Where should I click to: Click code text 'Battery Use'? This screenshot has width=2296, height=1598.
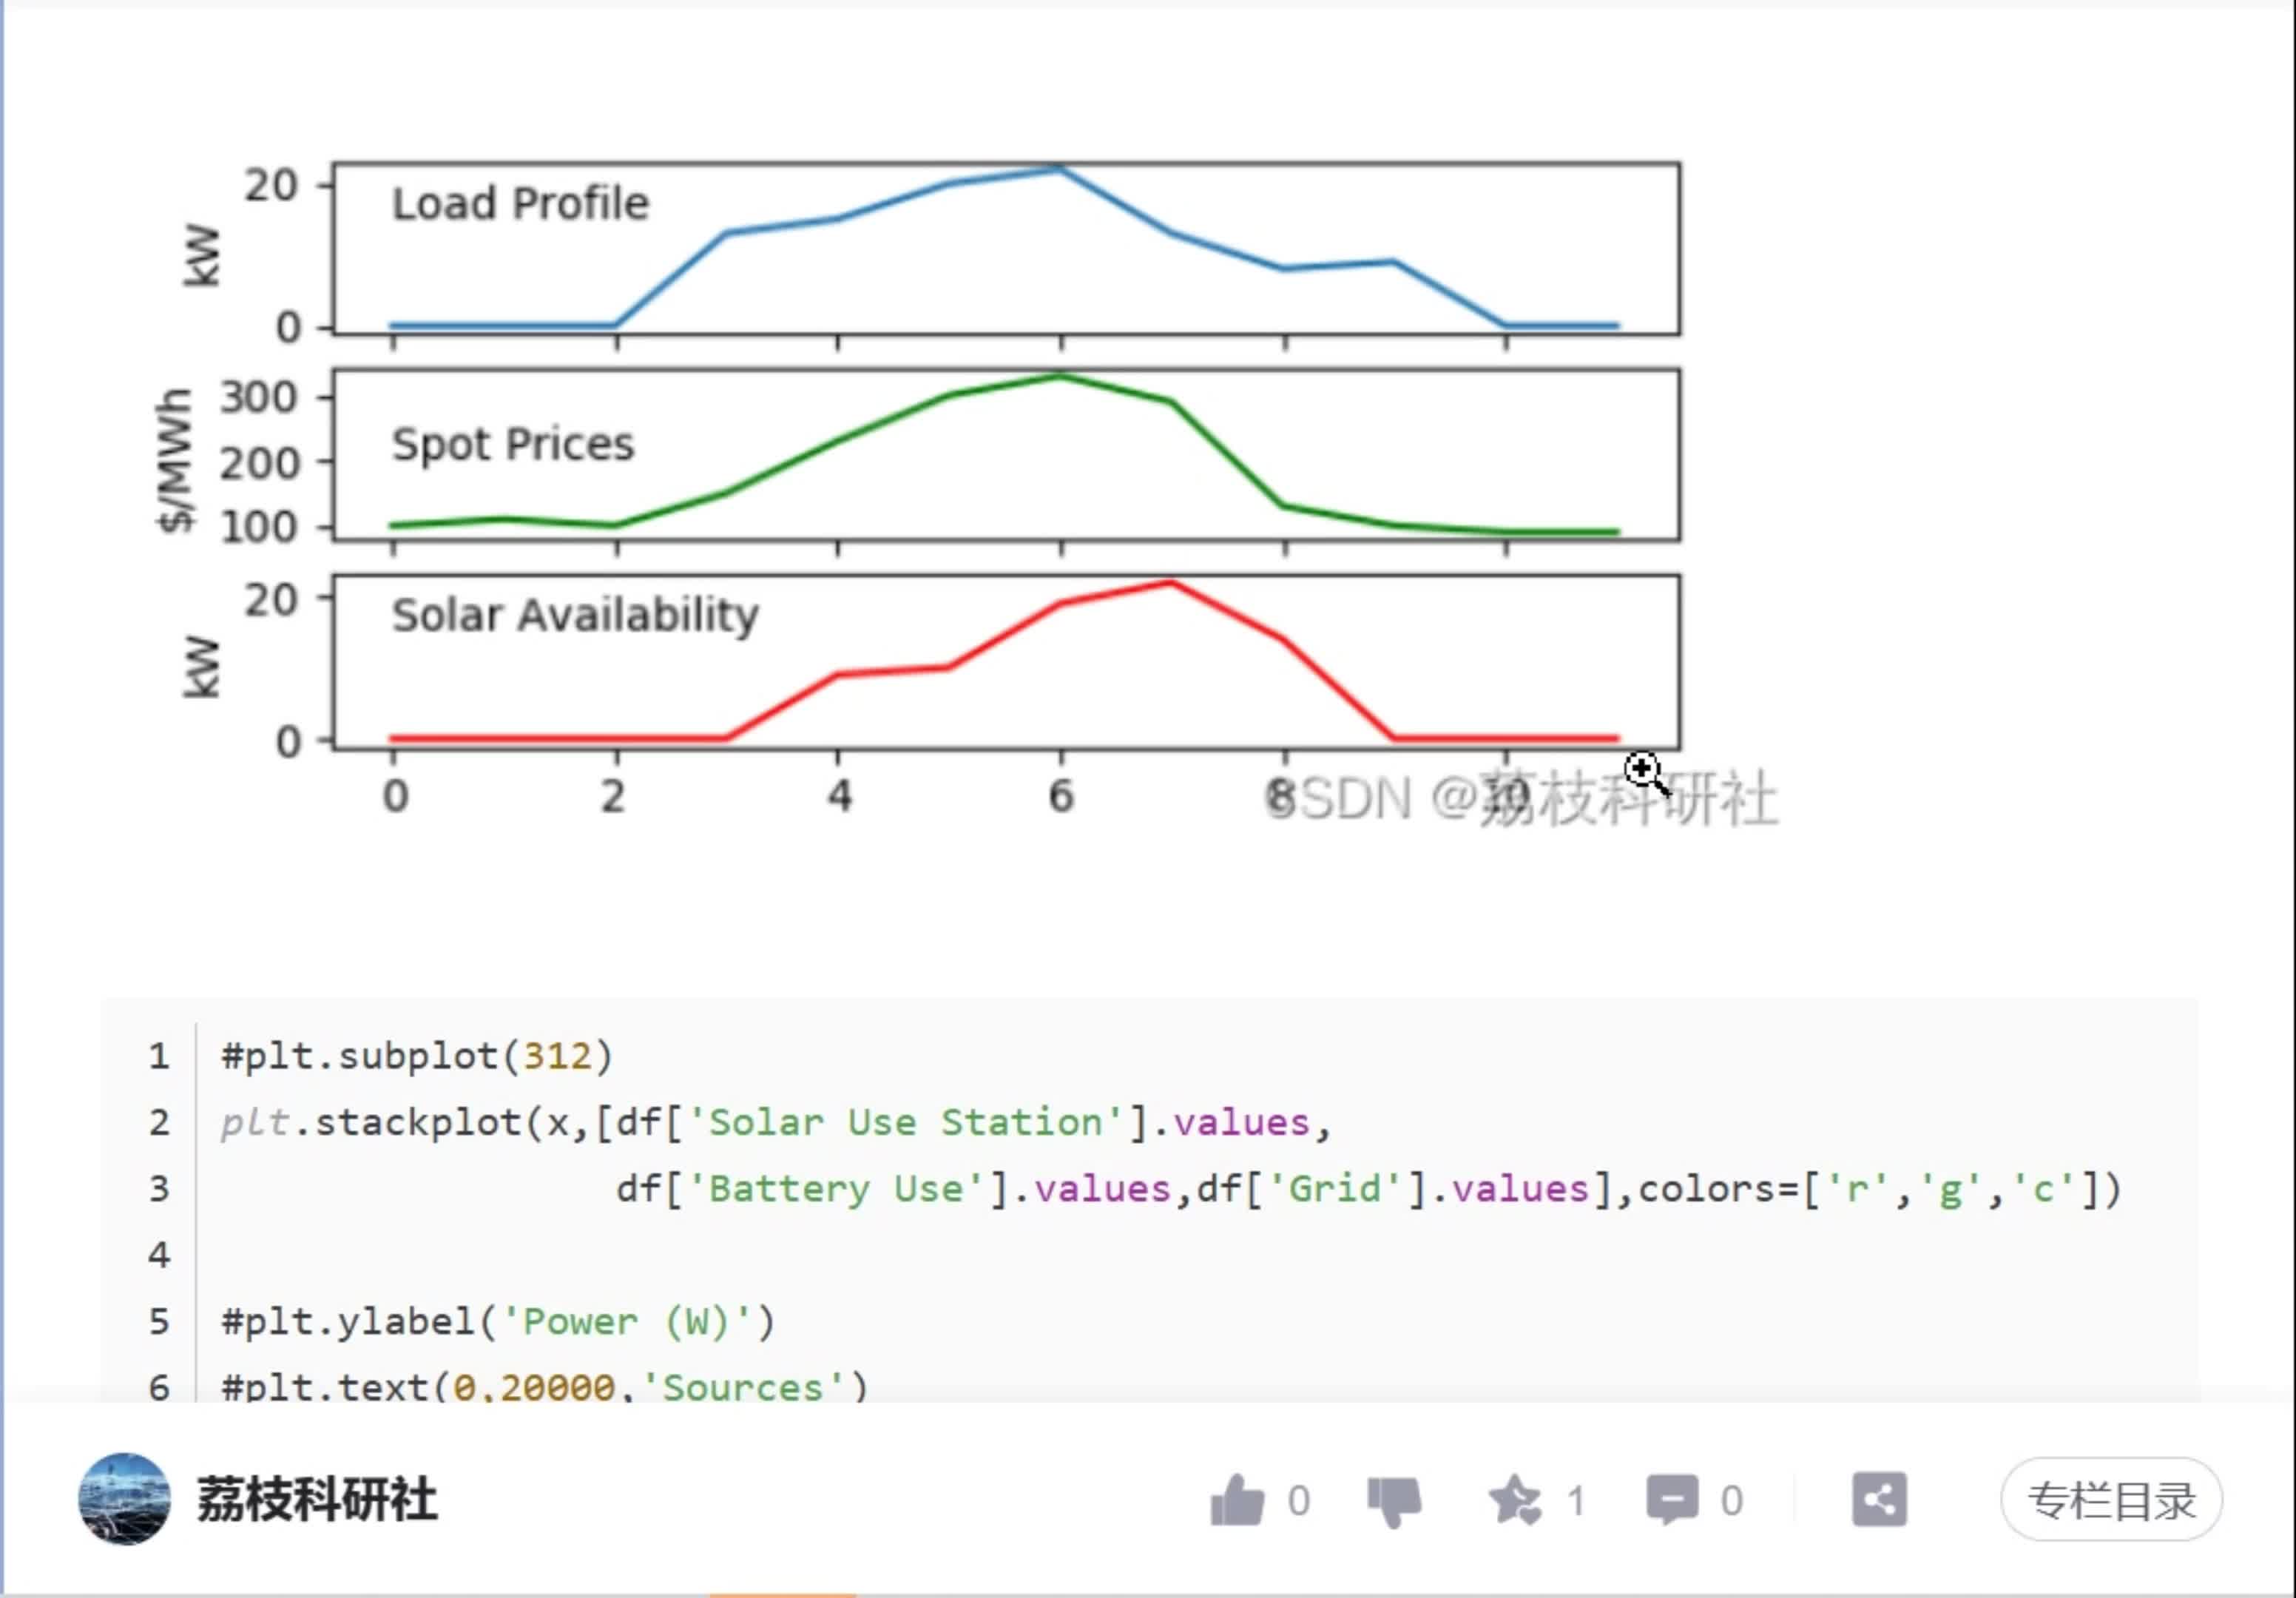click(x=836, y=1188)
